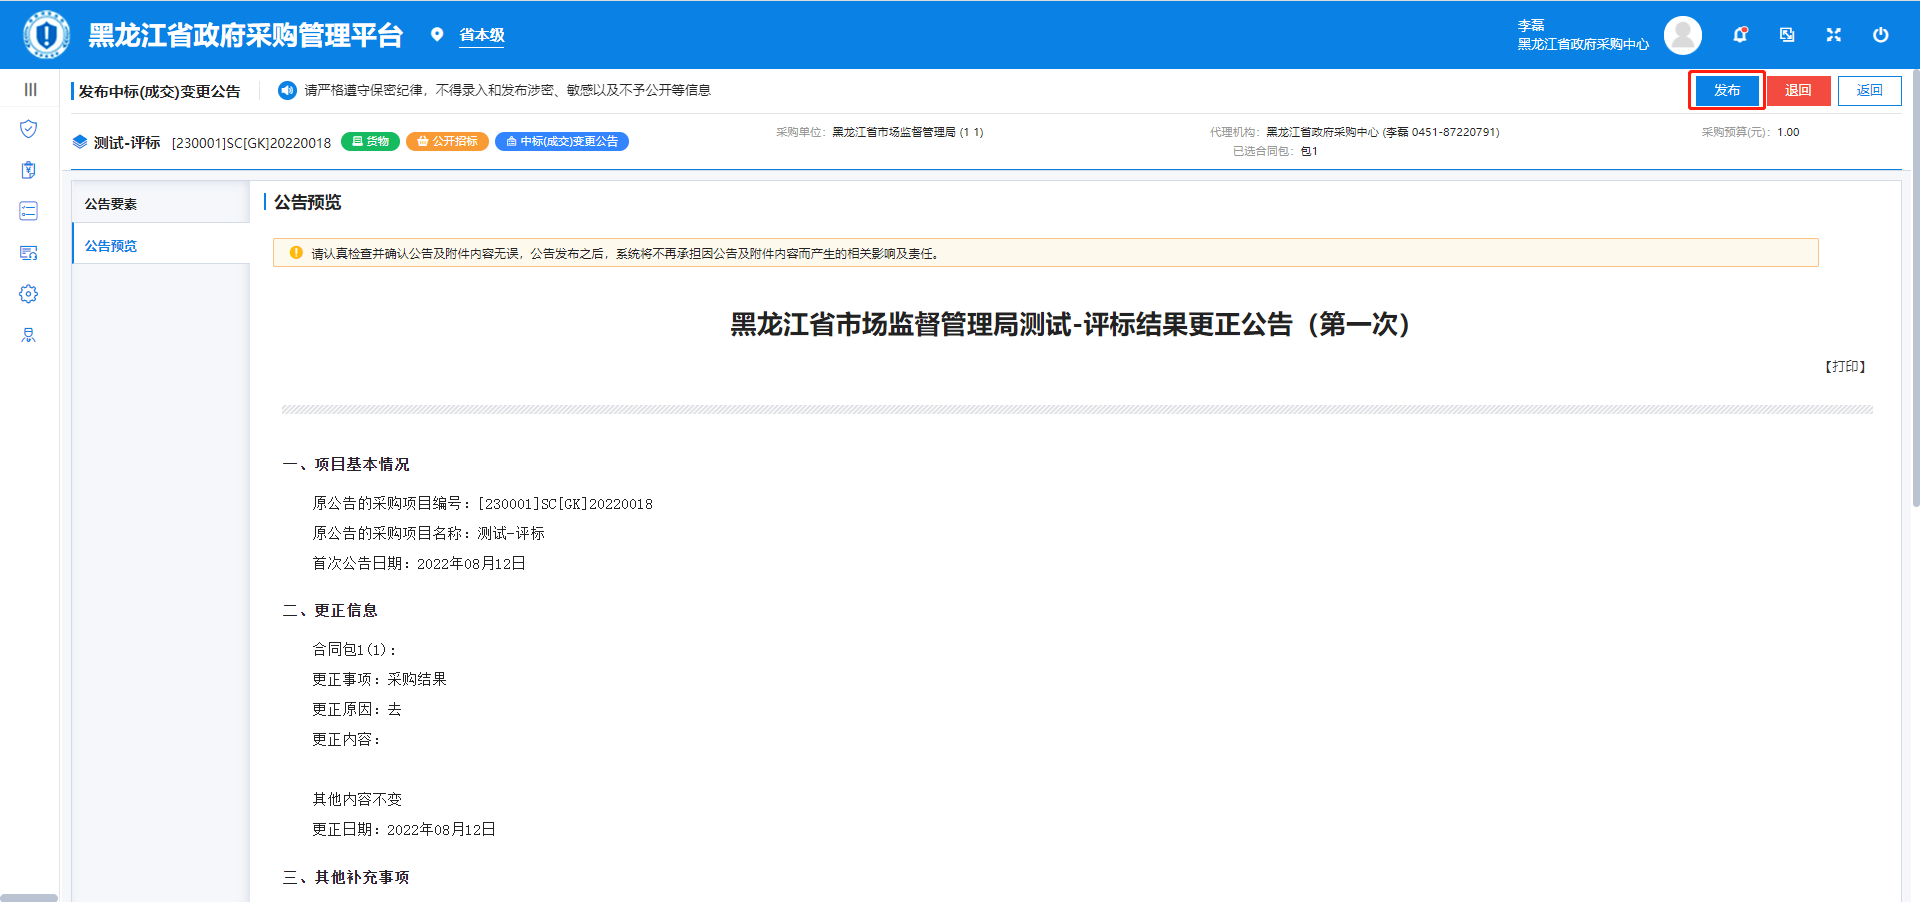Open the certificate badge sidebar icon

[x=29, y=335]
